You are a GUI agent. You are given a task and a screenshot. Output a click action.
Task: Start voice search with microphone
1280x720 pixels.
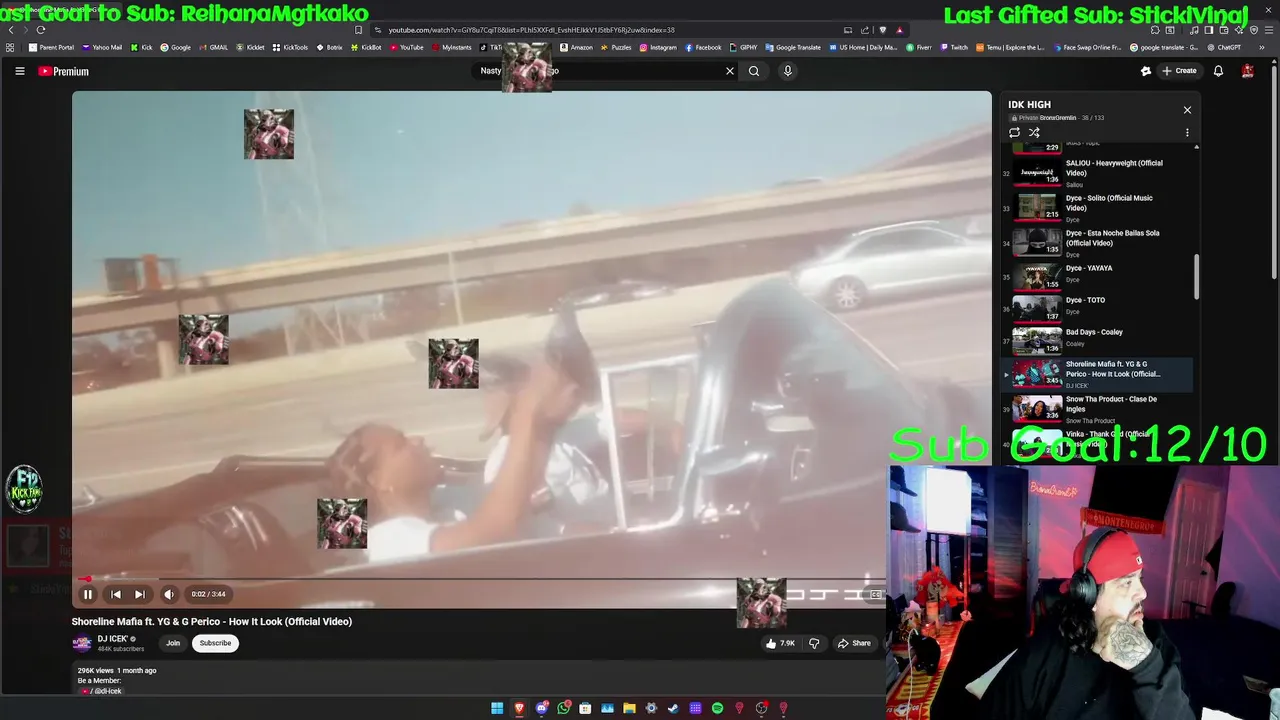tap(788, 71)
